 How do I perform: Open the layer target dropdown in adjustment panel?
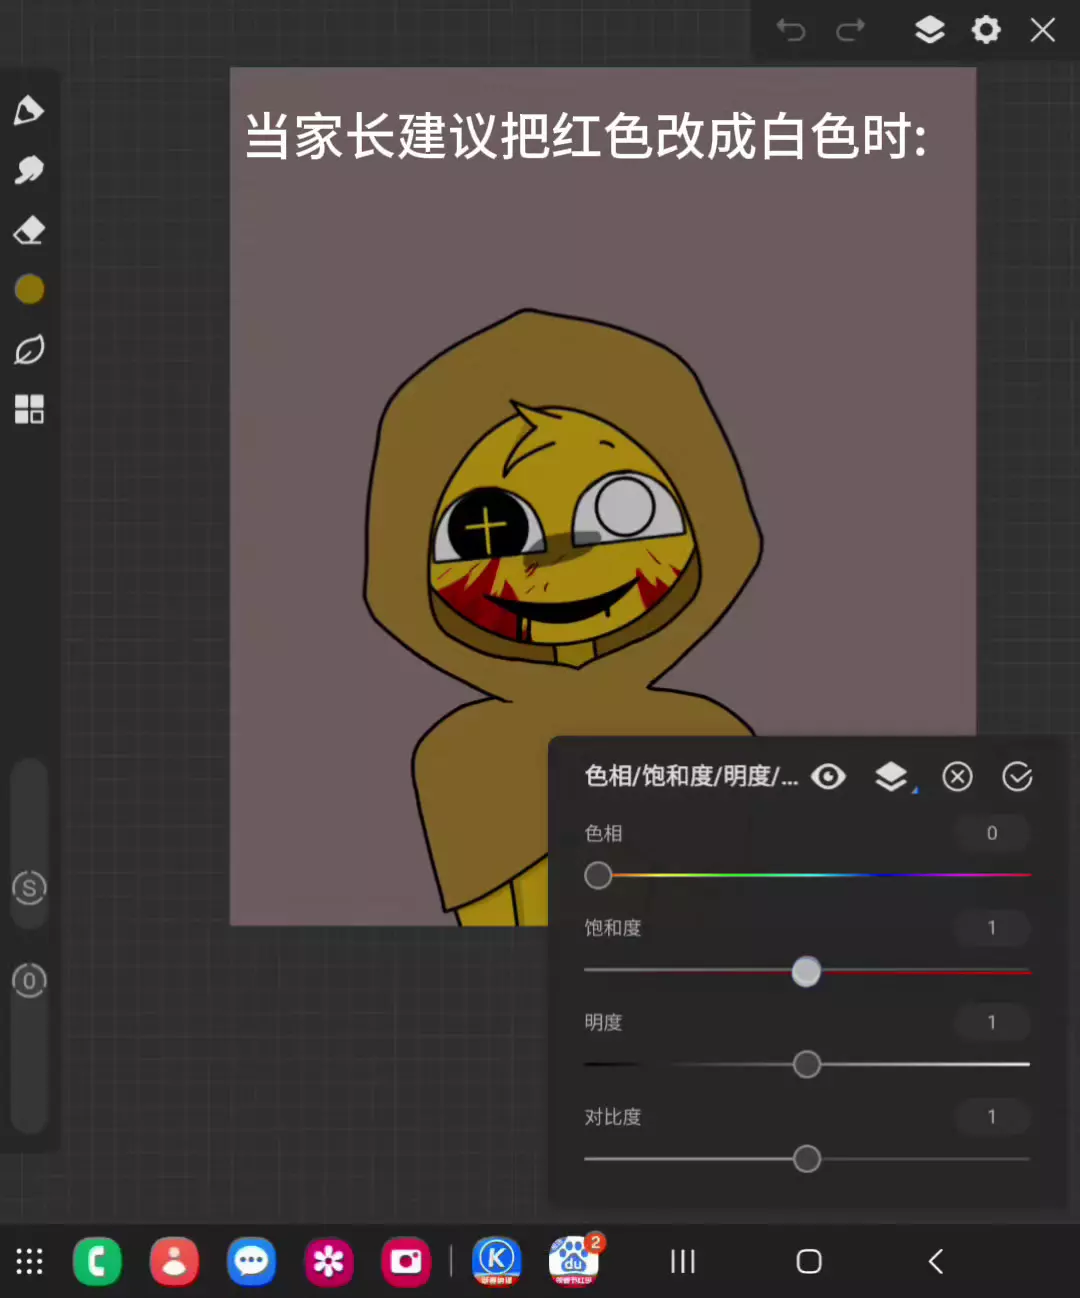tap(893, 777)
